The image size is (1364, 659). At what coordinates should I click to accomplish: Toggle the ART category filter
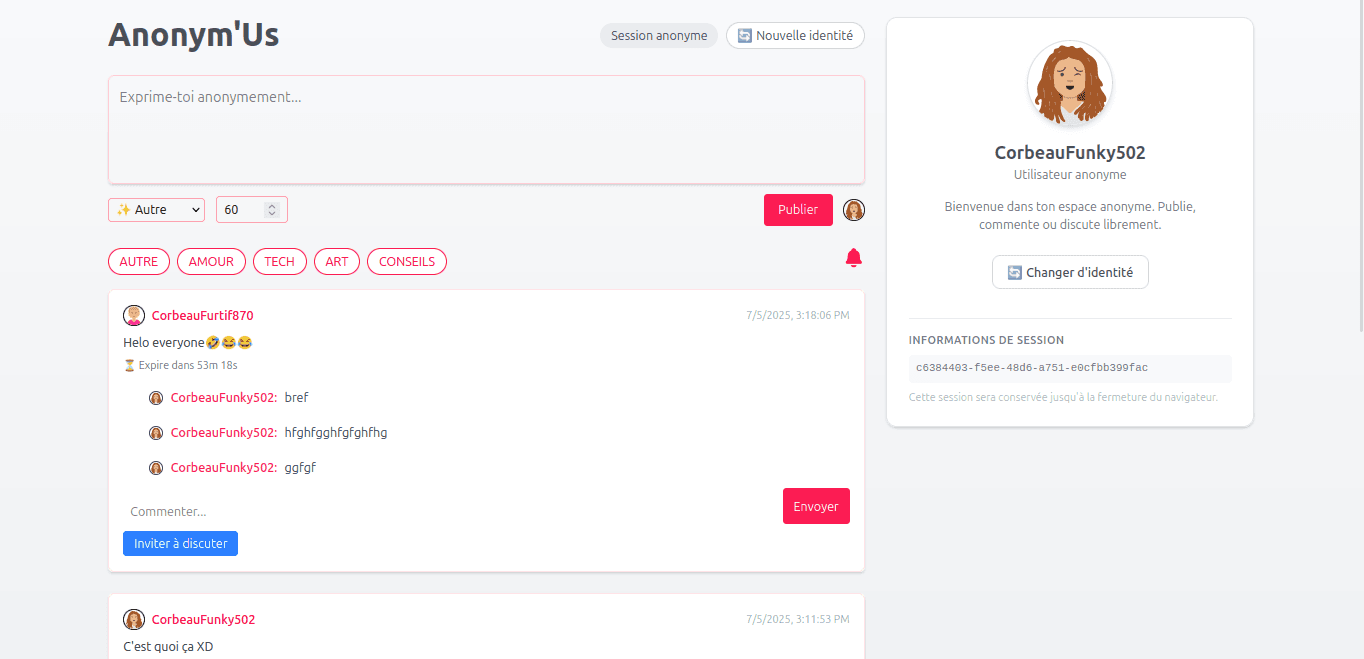coord(337,261)
